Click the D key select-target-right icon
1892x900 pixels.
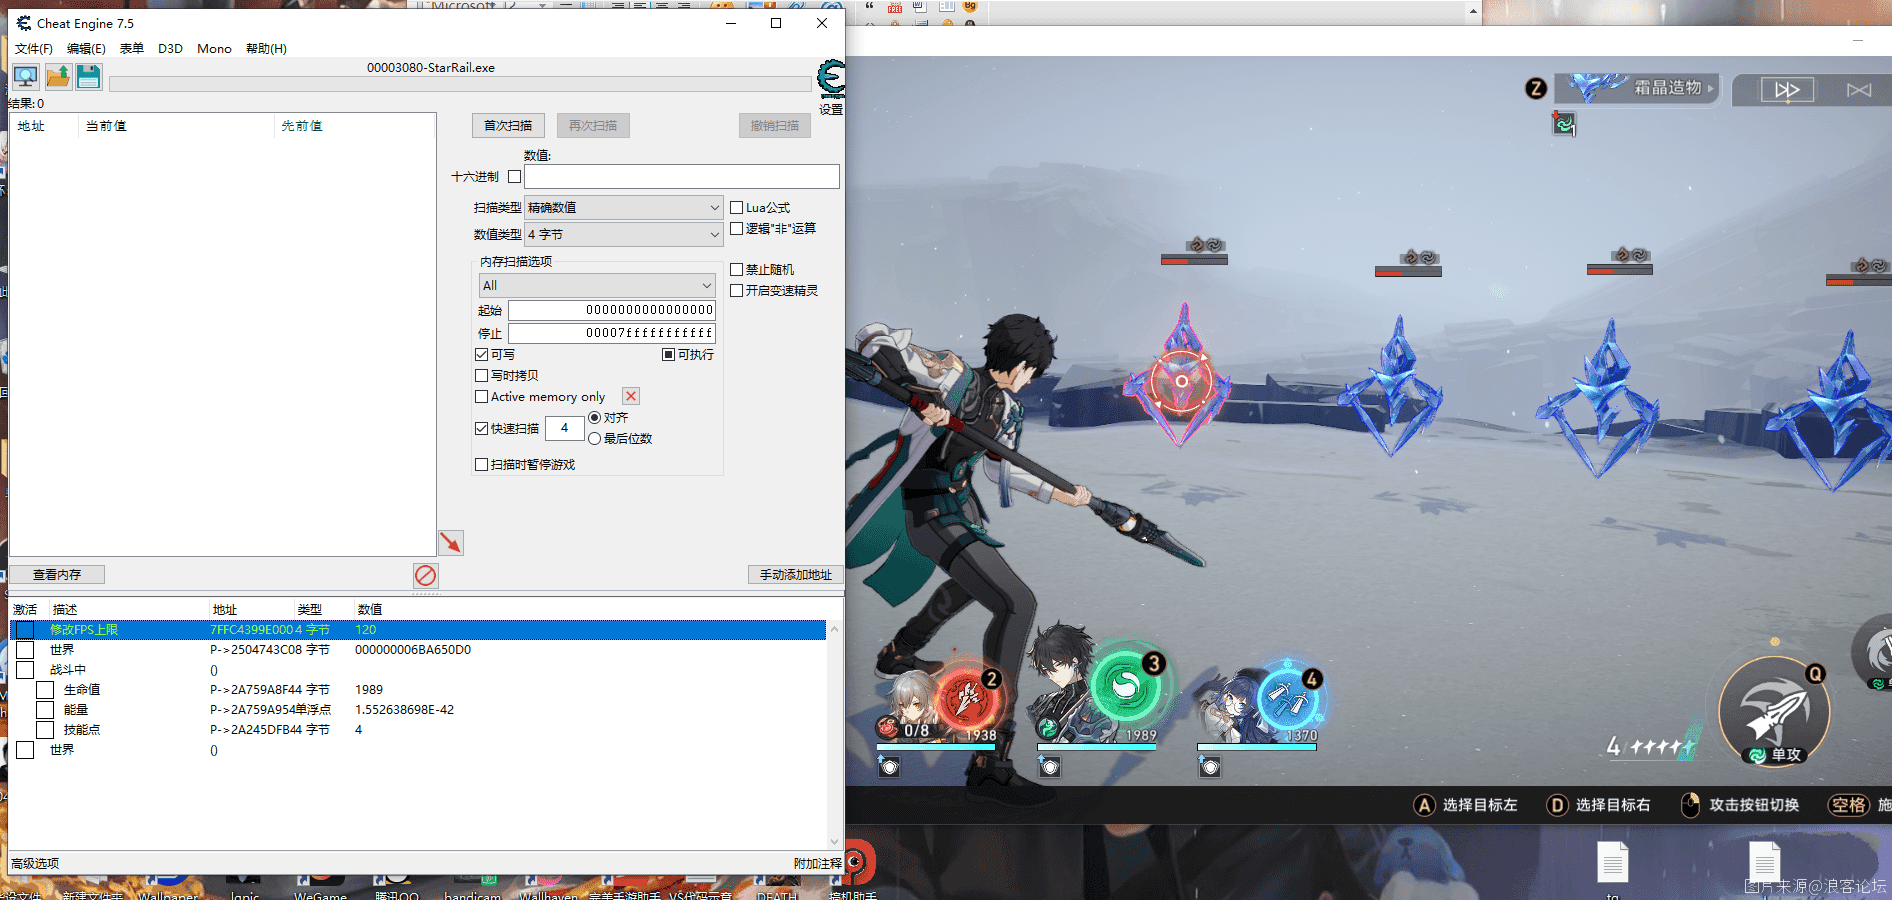1557,805
